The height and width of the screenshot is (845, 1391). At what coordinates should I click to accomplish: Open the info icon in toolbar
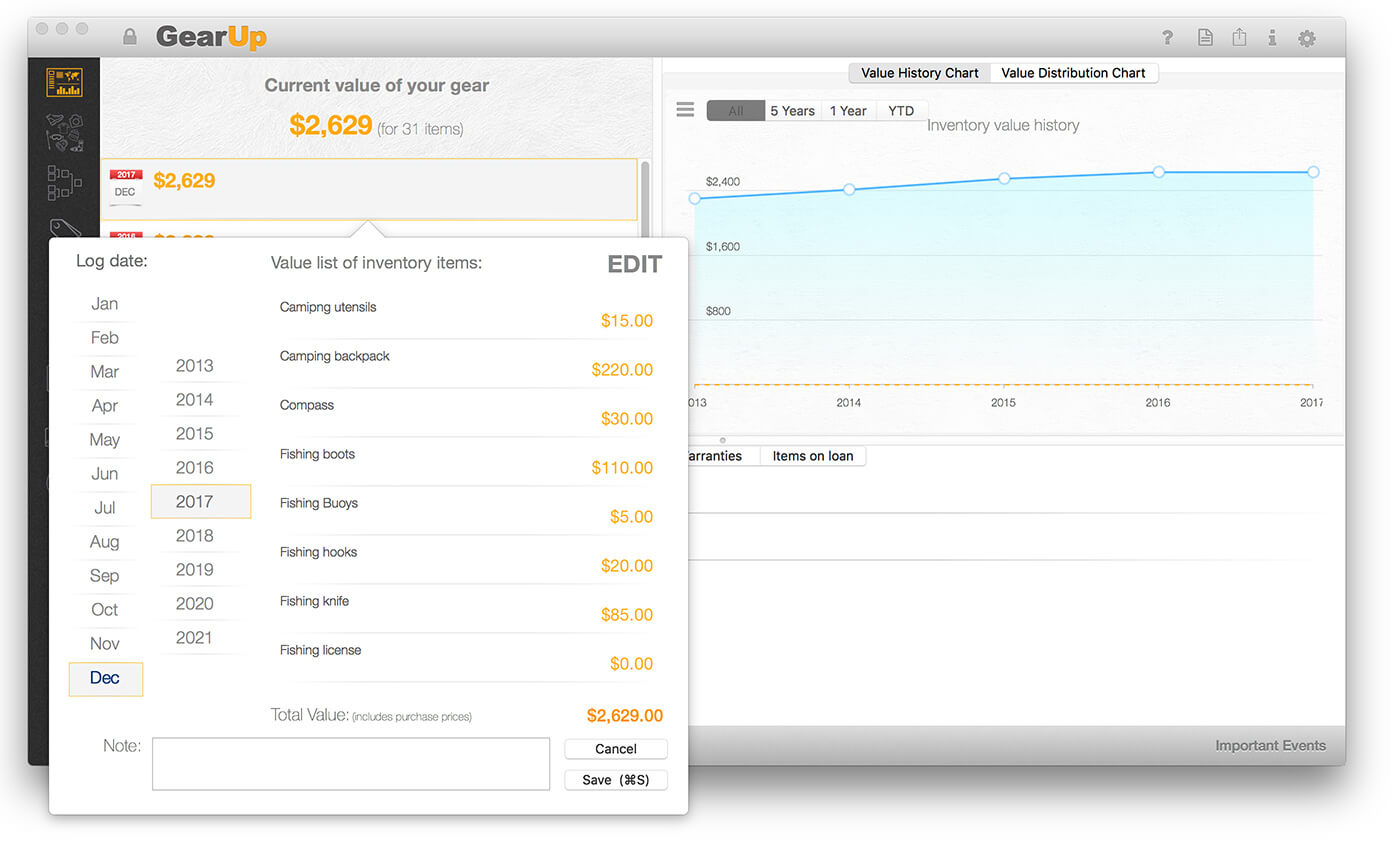tap(1272, 38)
